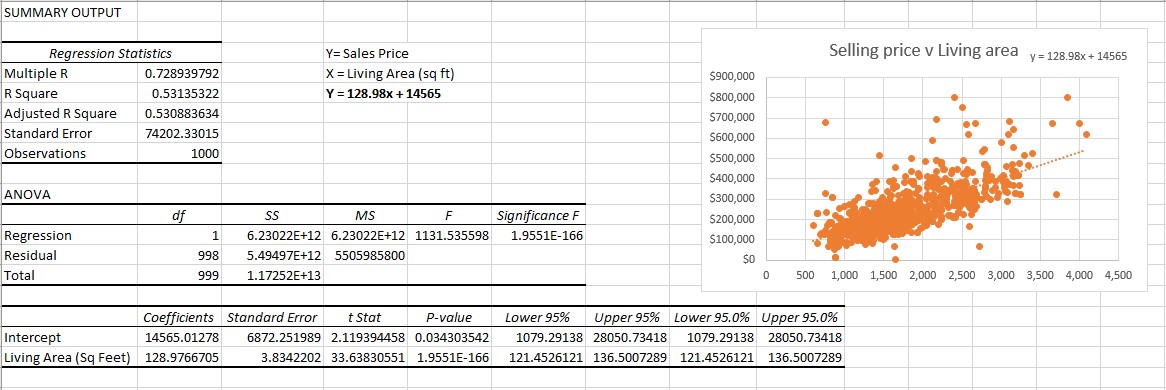This screenshot has width=1166, height=390.
Task: Click the Regression Statistics header cell
Action: tap(110, 54)
